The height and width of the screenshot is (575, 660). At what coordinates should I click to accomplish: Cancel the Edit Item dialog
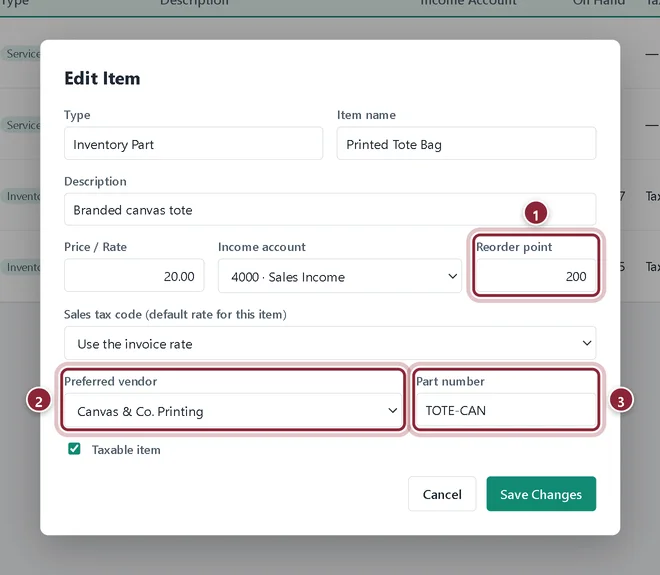tap(442, 494)
